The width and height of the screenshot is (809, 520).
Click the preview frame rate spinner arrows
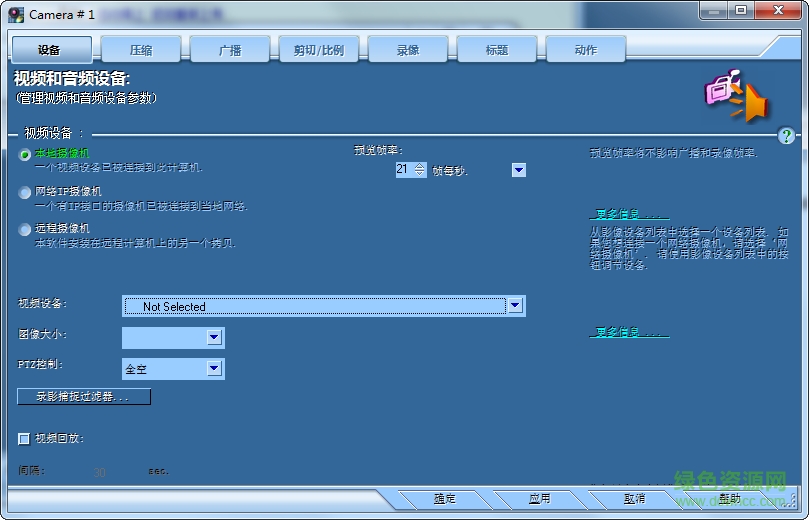[x=419, y=169]
